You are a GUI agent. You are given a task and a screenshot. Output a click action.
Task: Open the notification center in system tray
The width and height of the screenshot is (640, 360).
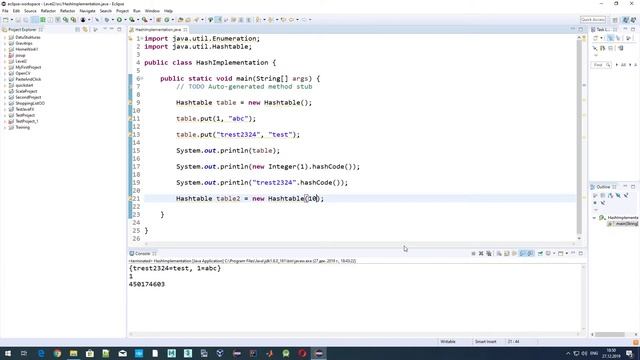[629, 353]
